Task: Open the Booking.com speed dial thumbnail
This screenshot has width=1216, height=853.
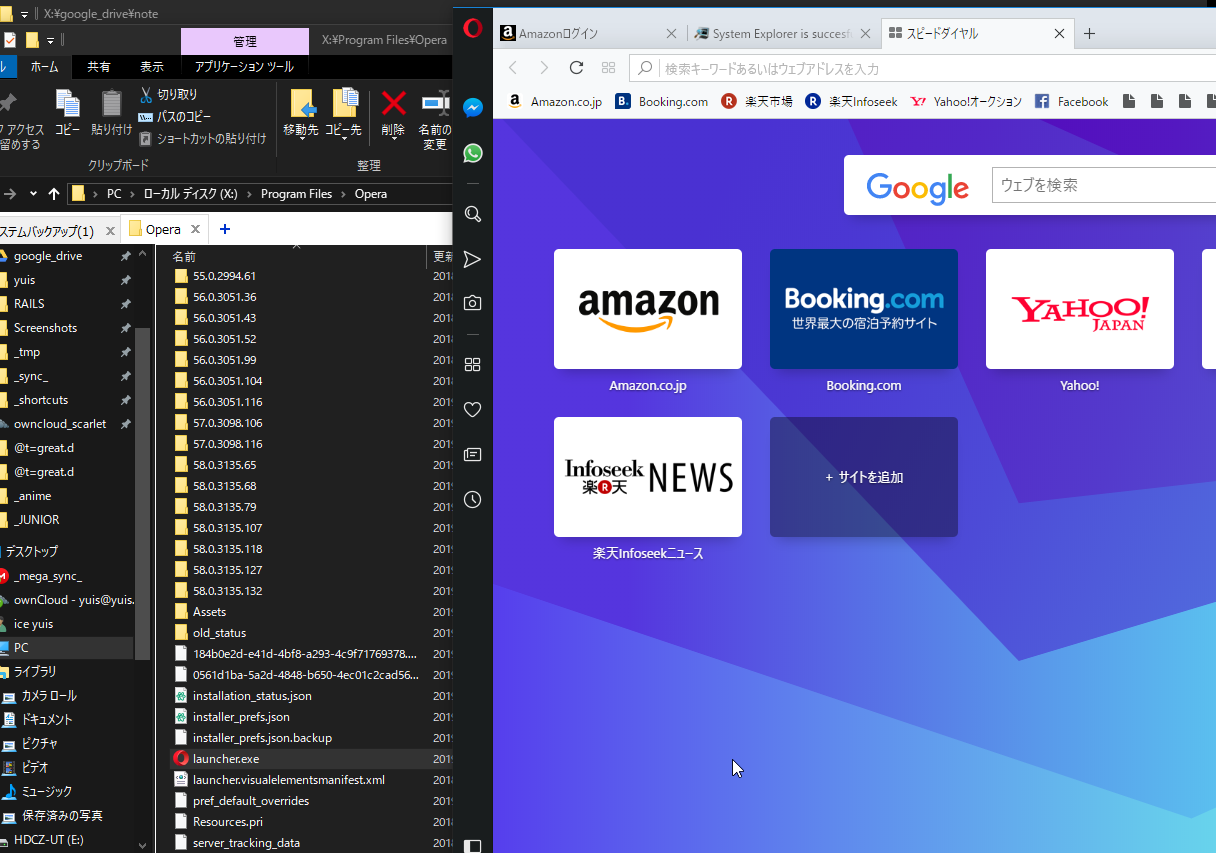Action: click(x=864, y=309)
